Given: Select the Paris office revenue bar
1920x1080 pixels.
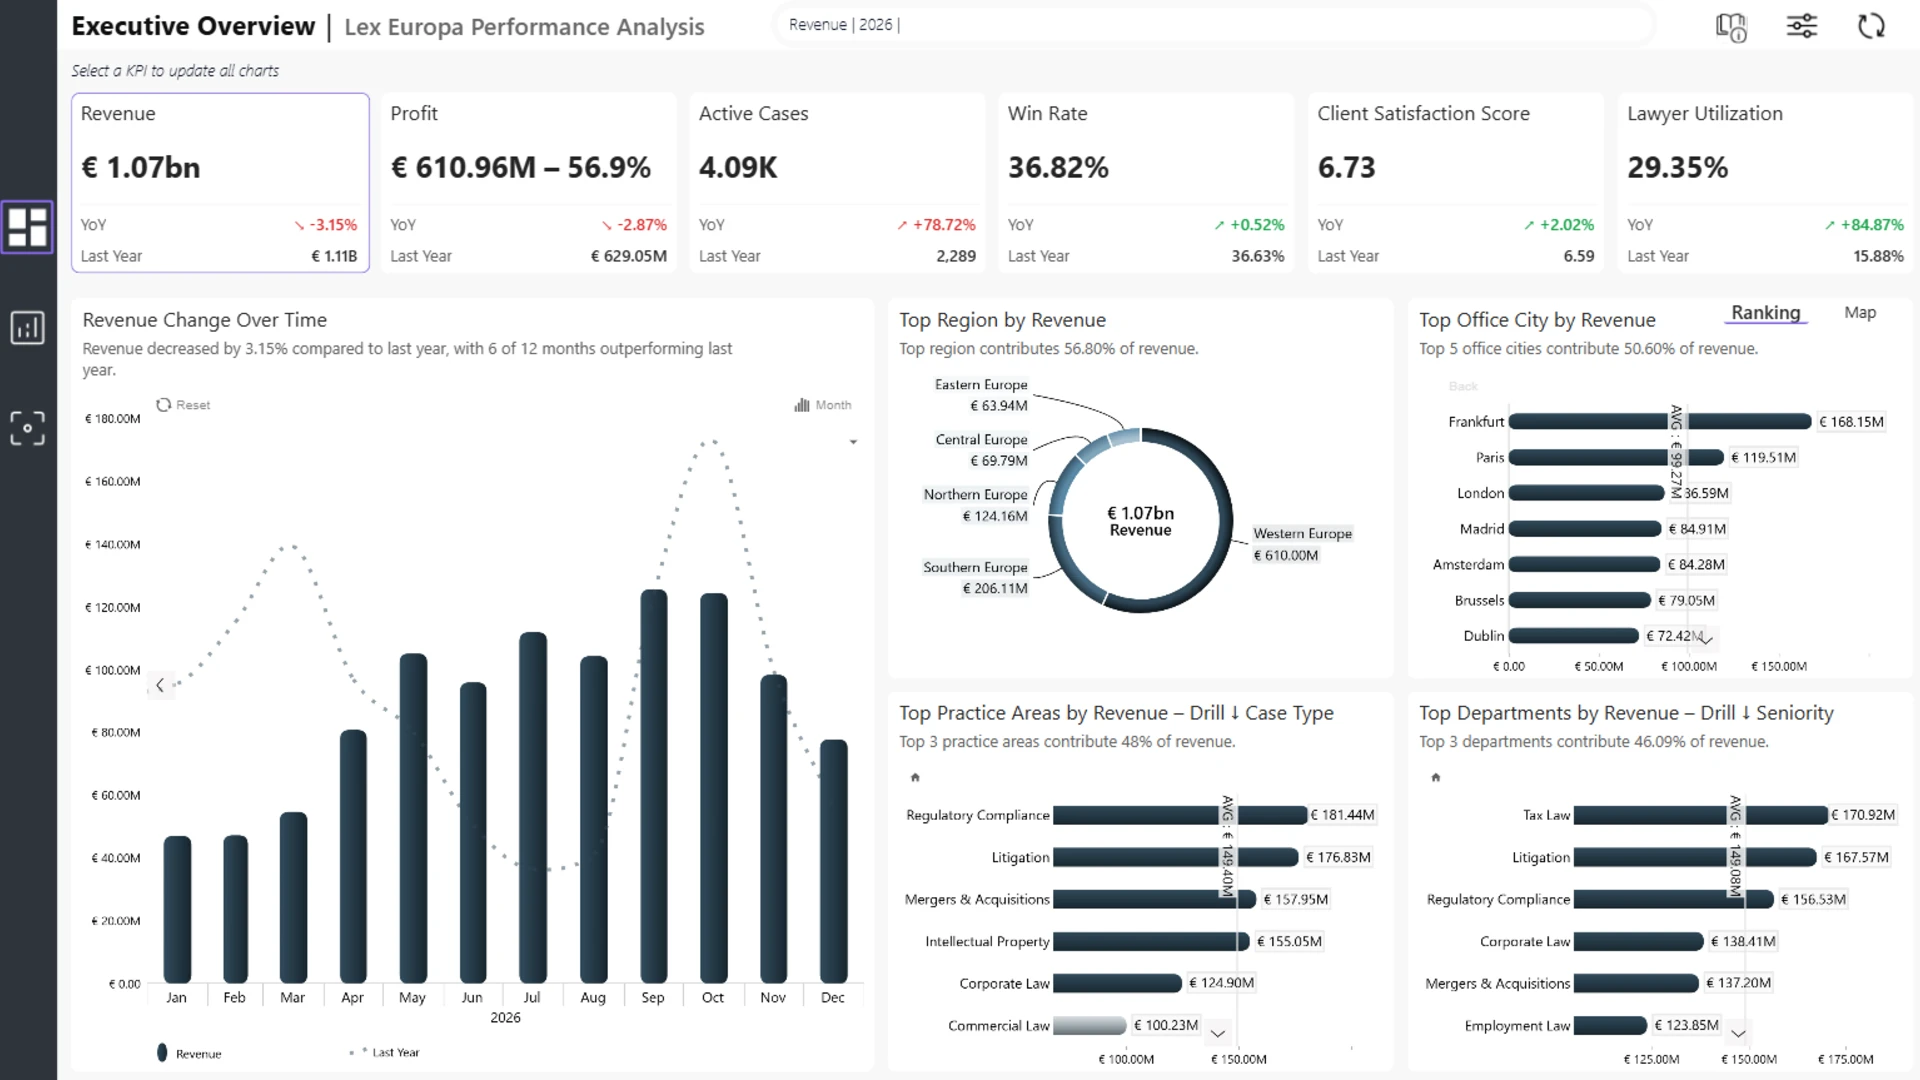Looking at the screenshot, I should 1616,457.
